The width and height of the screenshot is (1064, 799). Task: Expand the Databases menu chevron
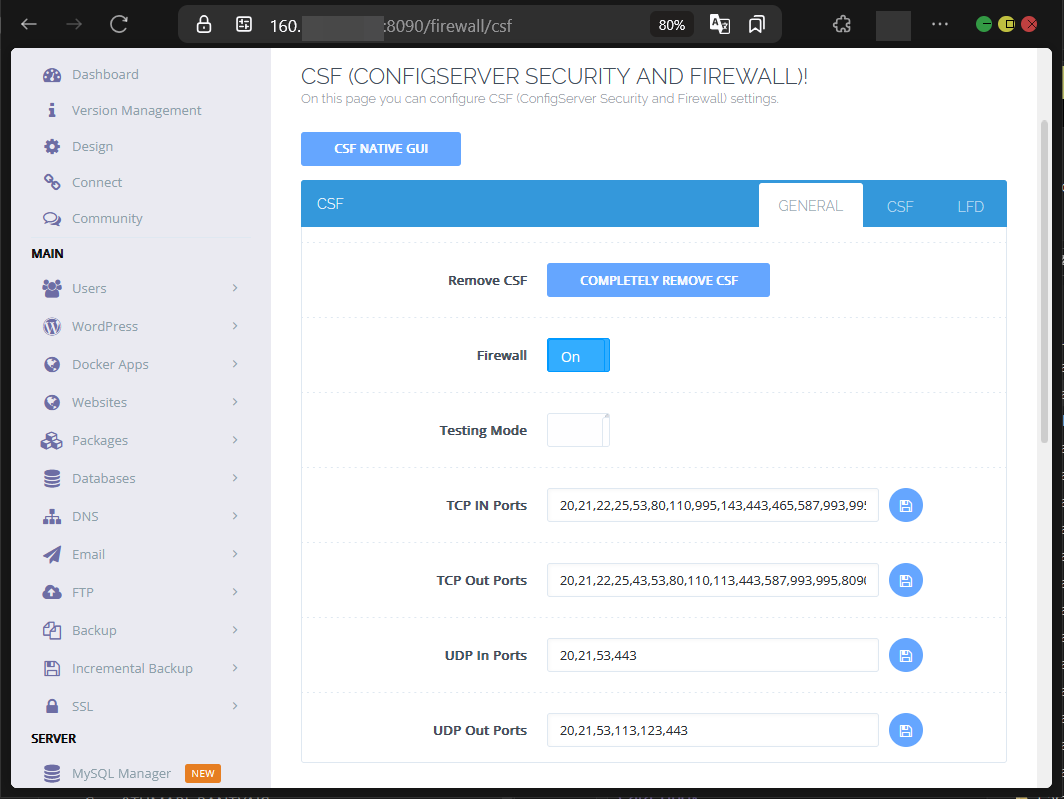coord(235,478)
